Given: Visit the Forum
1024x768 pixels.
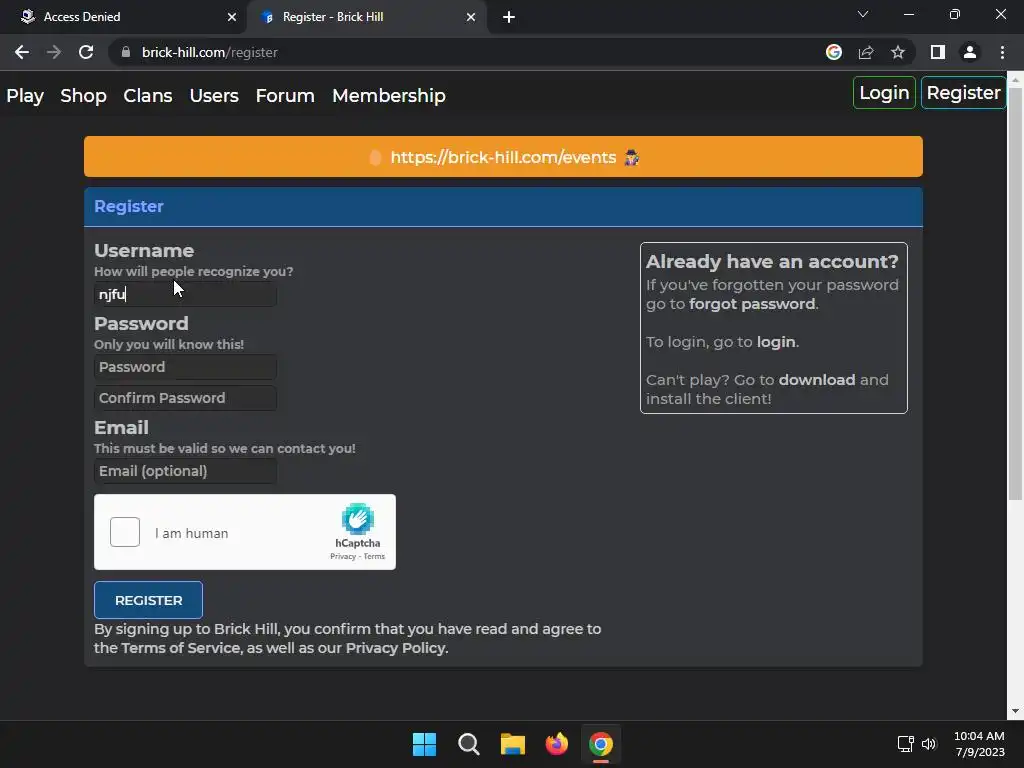Looking at the screenshot, I should click(x=285, y=95).
